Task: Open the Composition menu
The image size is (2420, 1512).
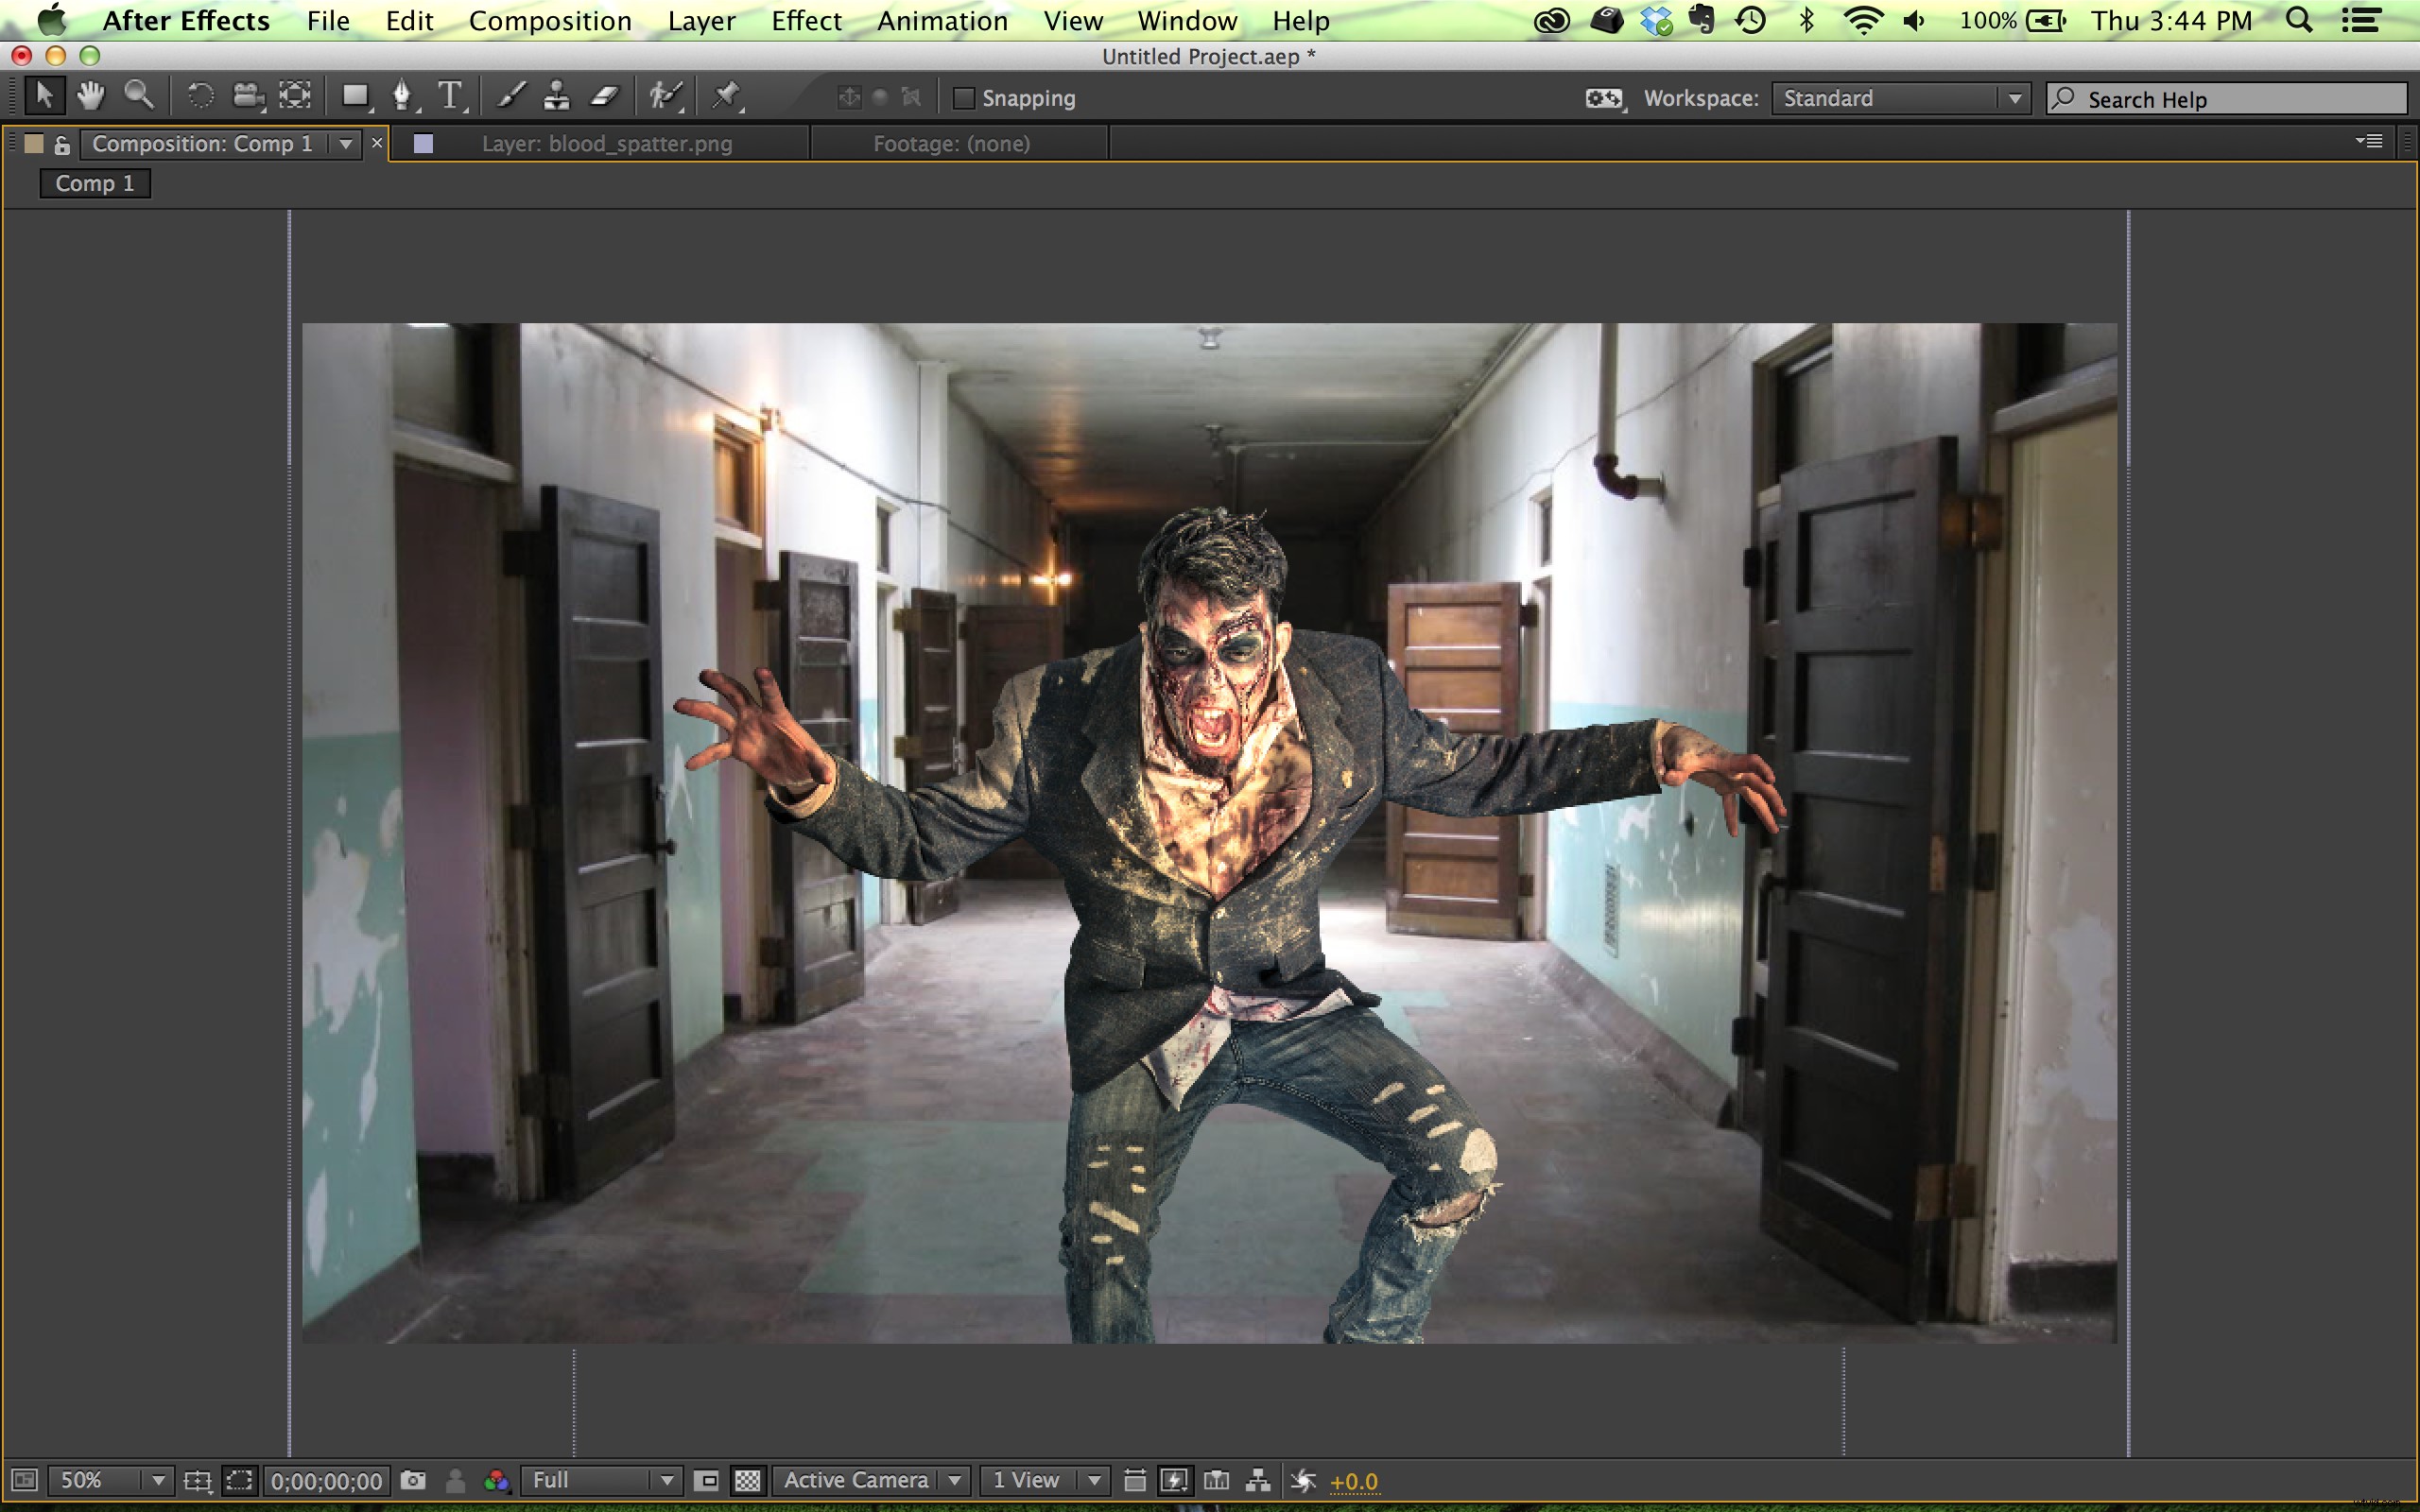Action: click(549, 20)
